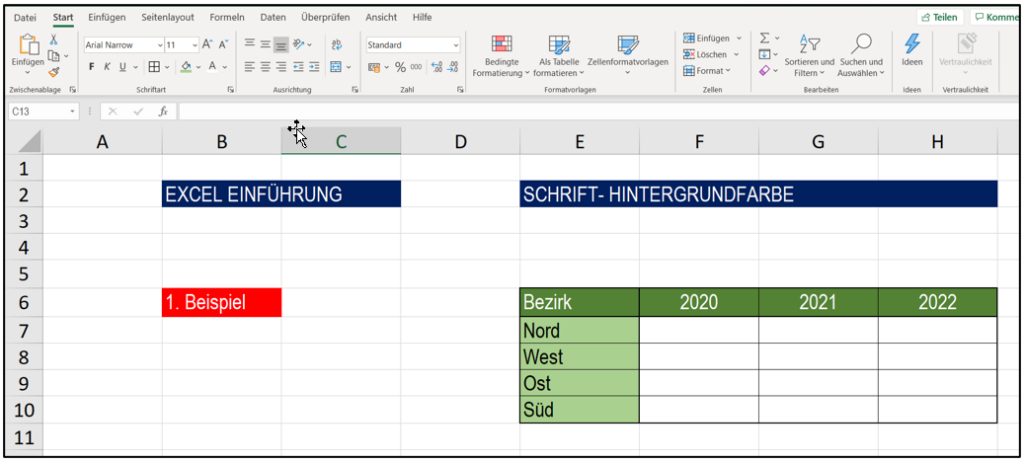Screen dimensions: 1024x463
Task: Expand the font color dropdown arrow
Action: click(x=225, y=67)
